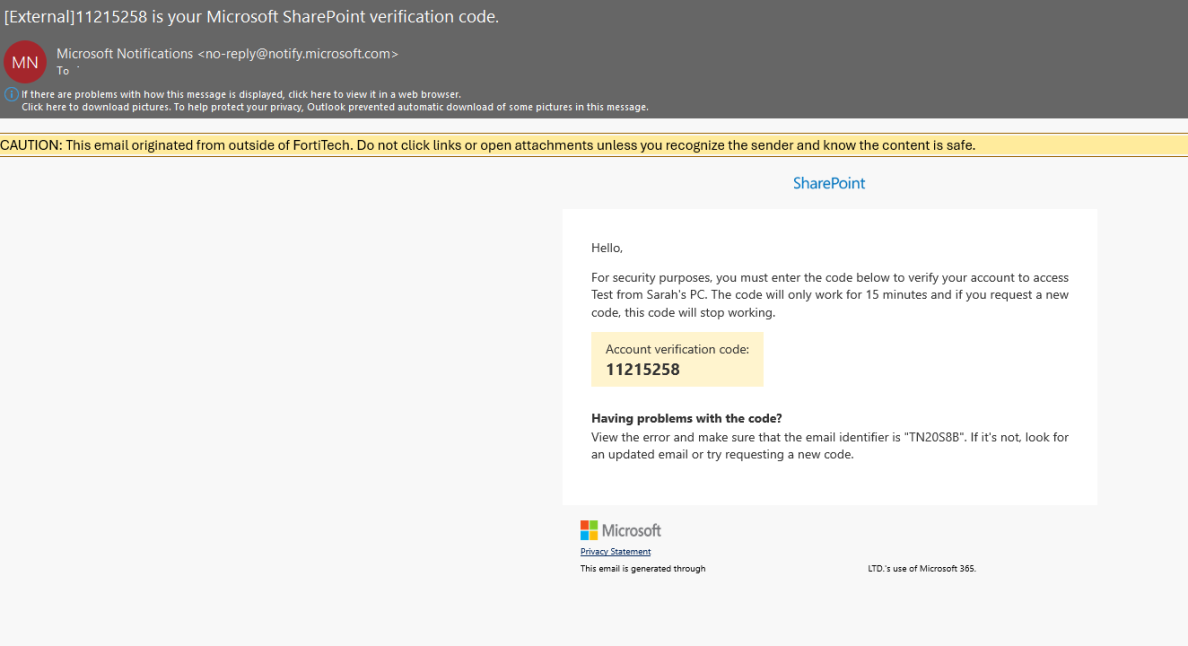Click the MN sender avatar circle

coord(25,61)
